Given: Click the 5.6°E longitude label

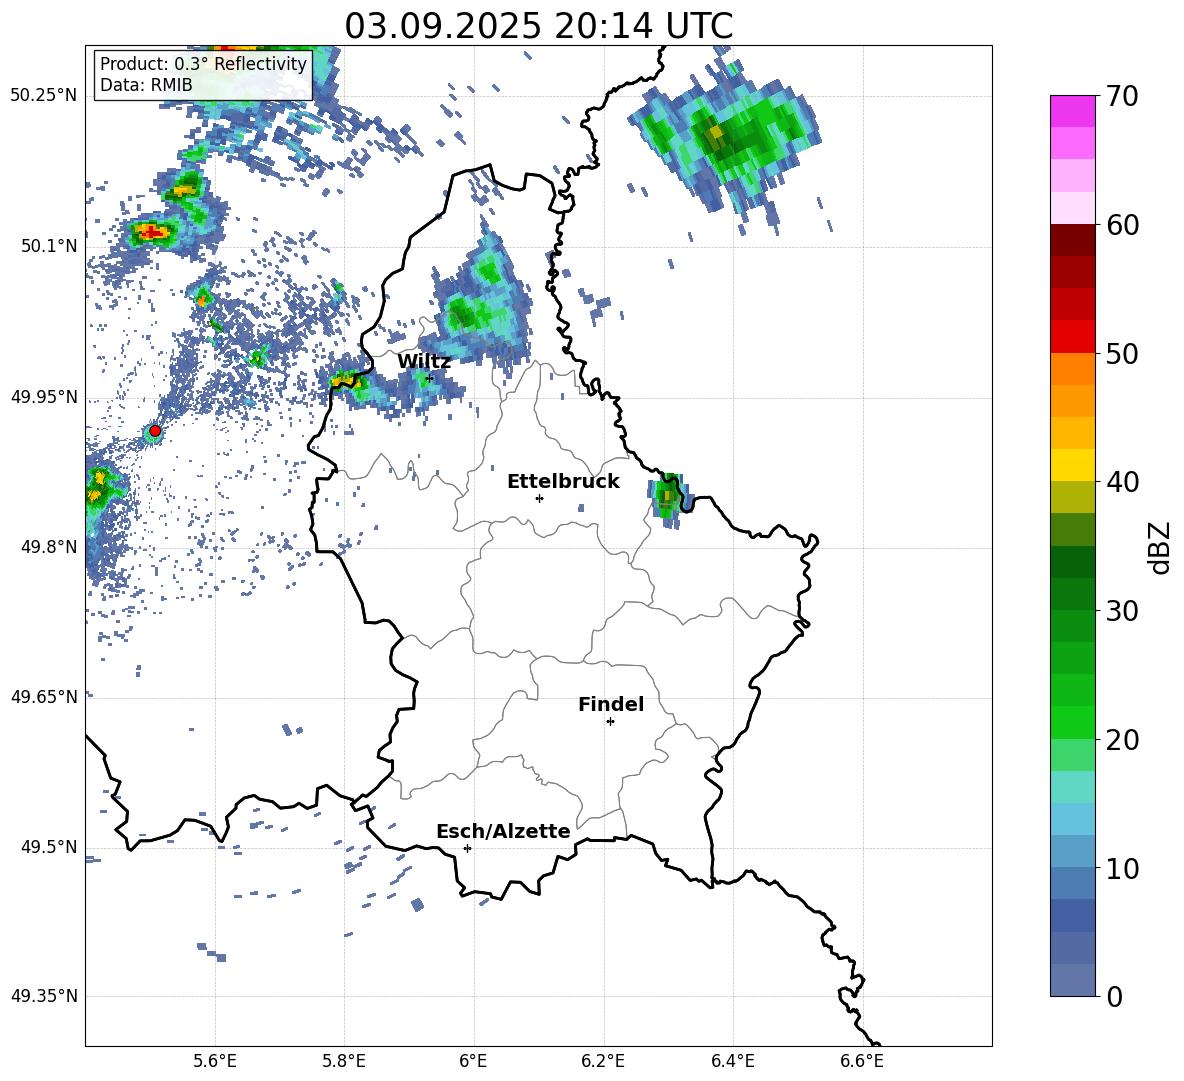Looking at the screenshot, I should click(x=215, y=1061).
